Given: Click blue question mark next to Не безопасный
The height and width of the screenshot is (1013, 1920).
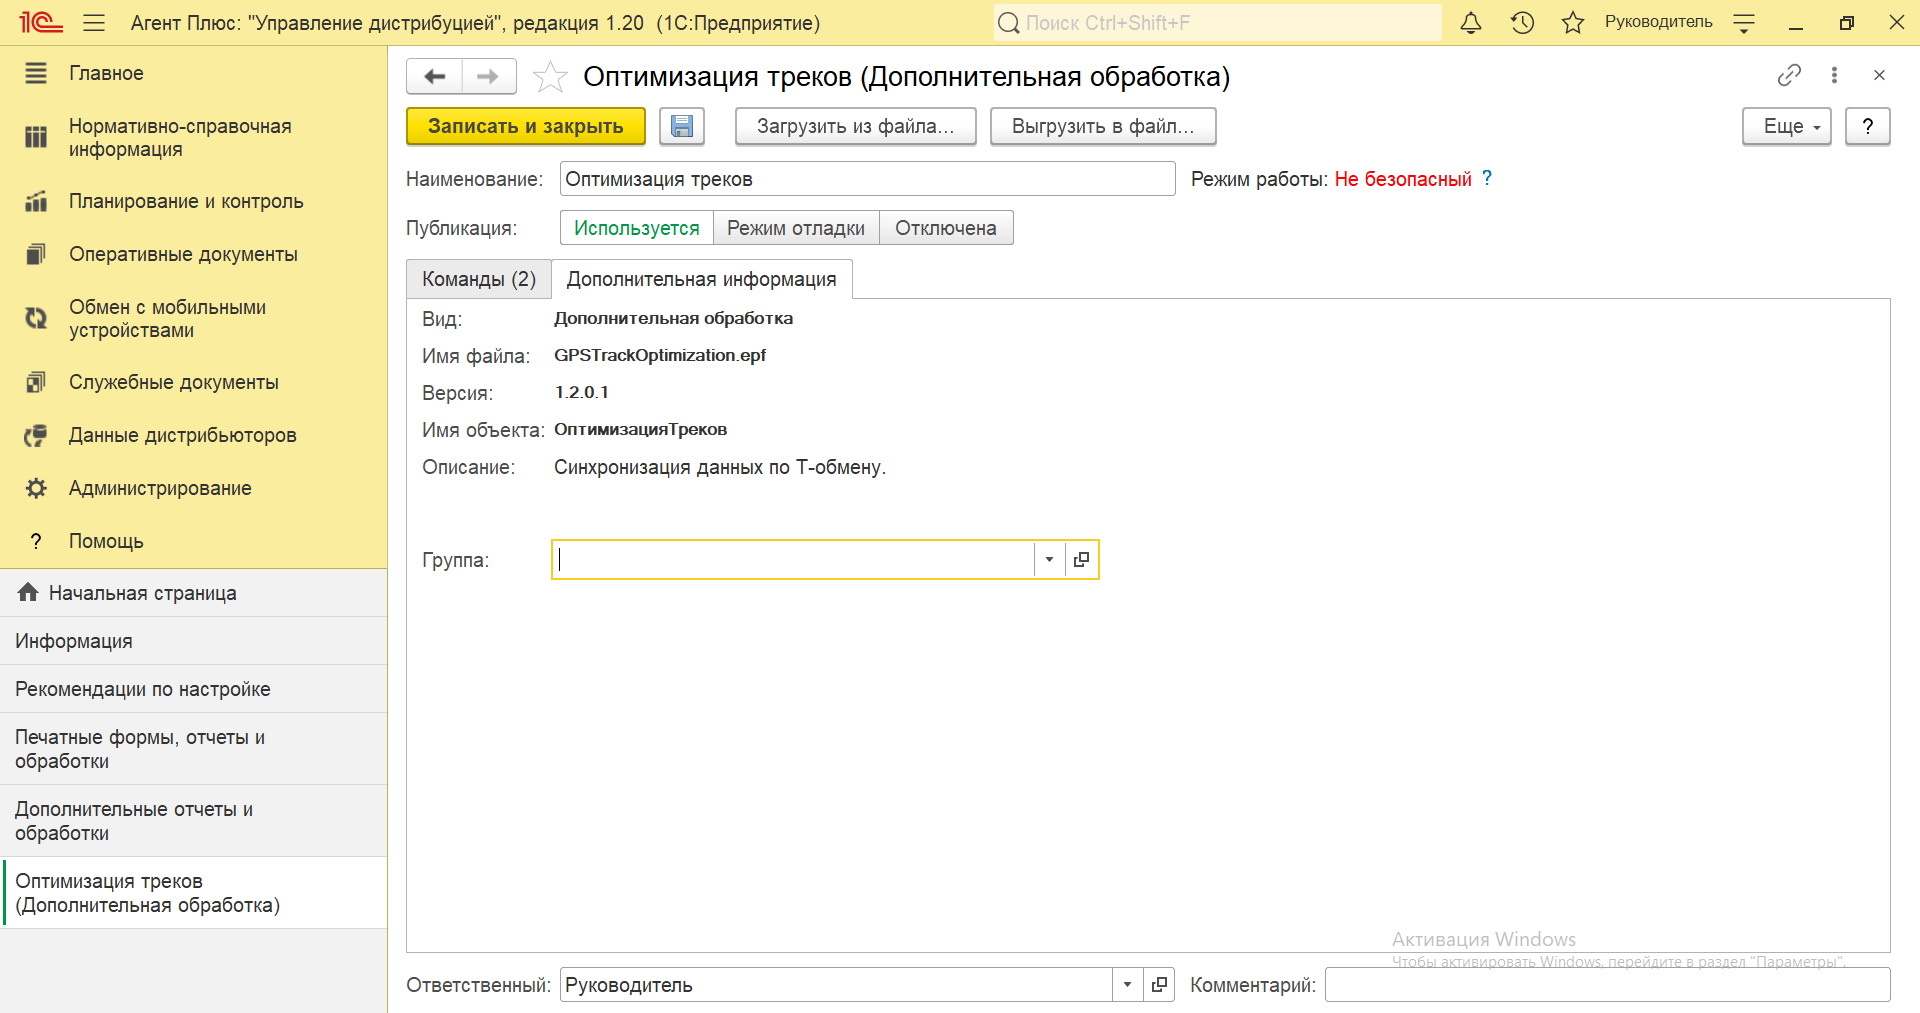Looking at the screenshot, I should tap(1487, 178).
